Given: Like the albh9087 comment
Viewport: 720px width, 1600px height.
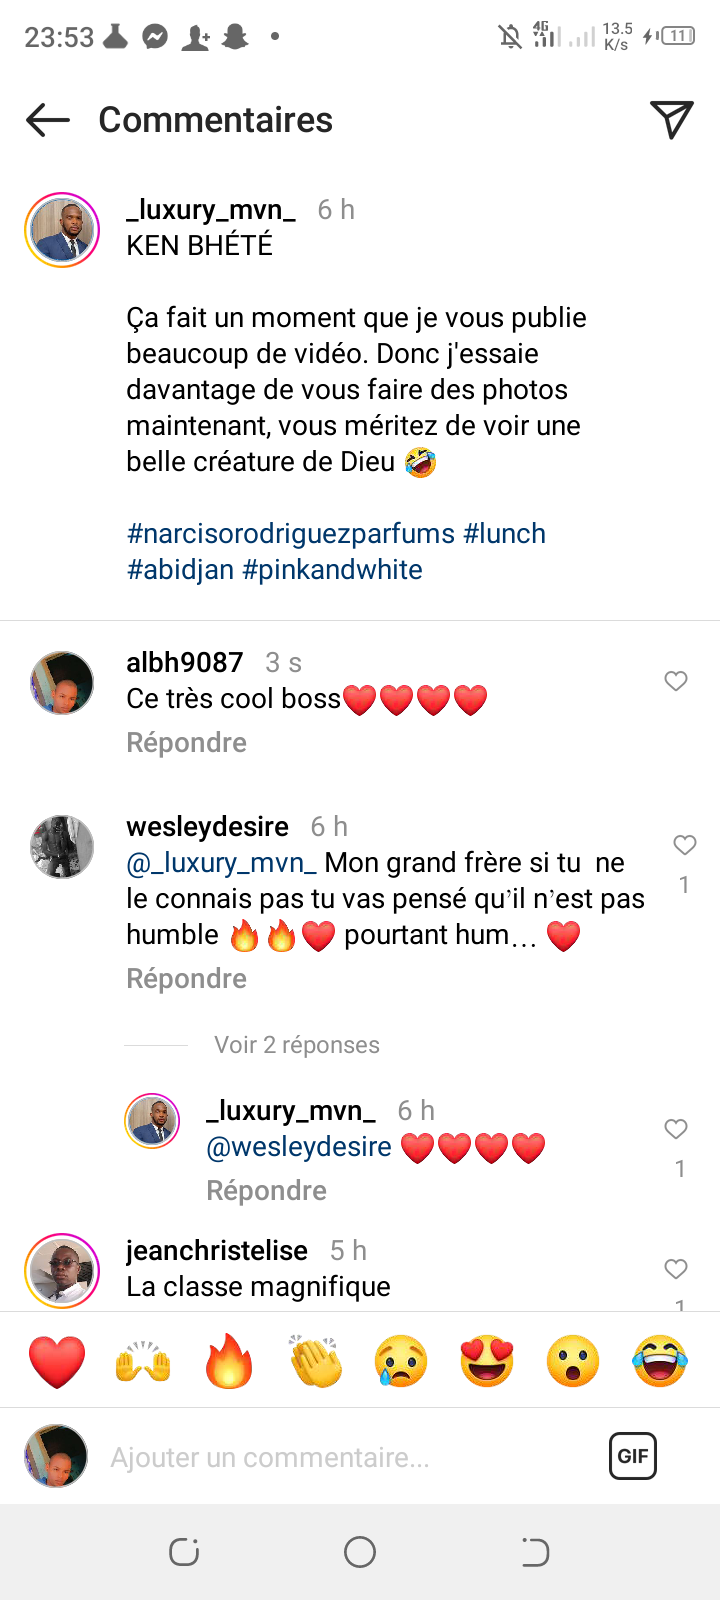Looking at the screenshot, I should (676, 681).
